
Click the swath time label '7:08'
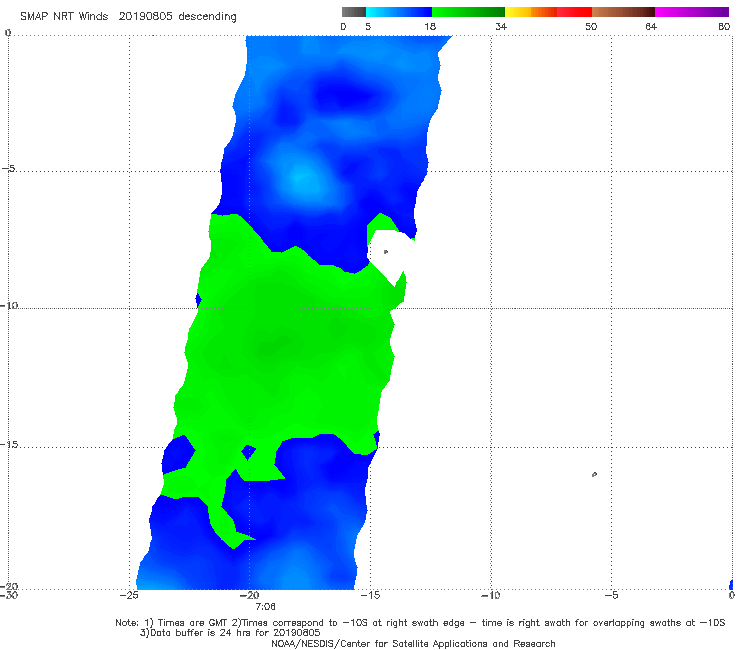(265, 606)
